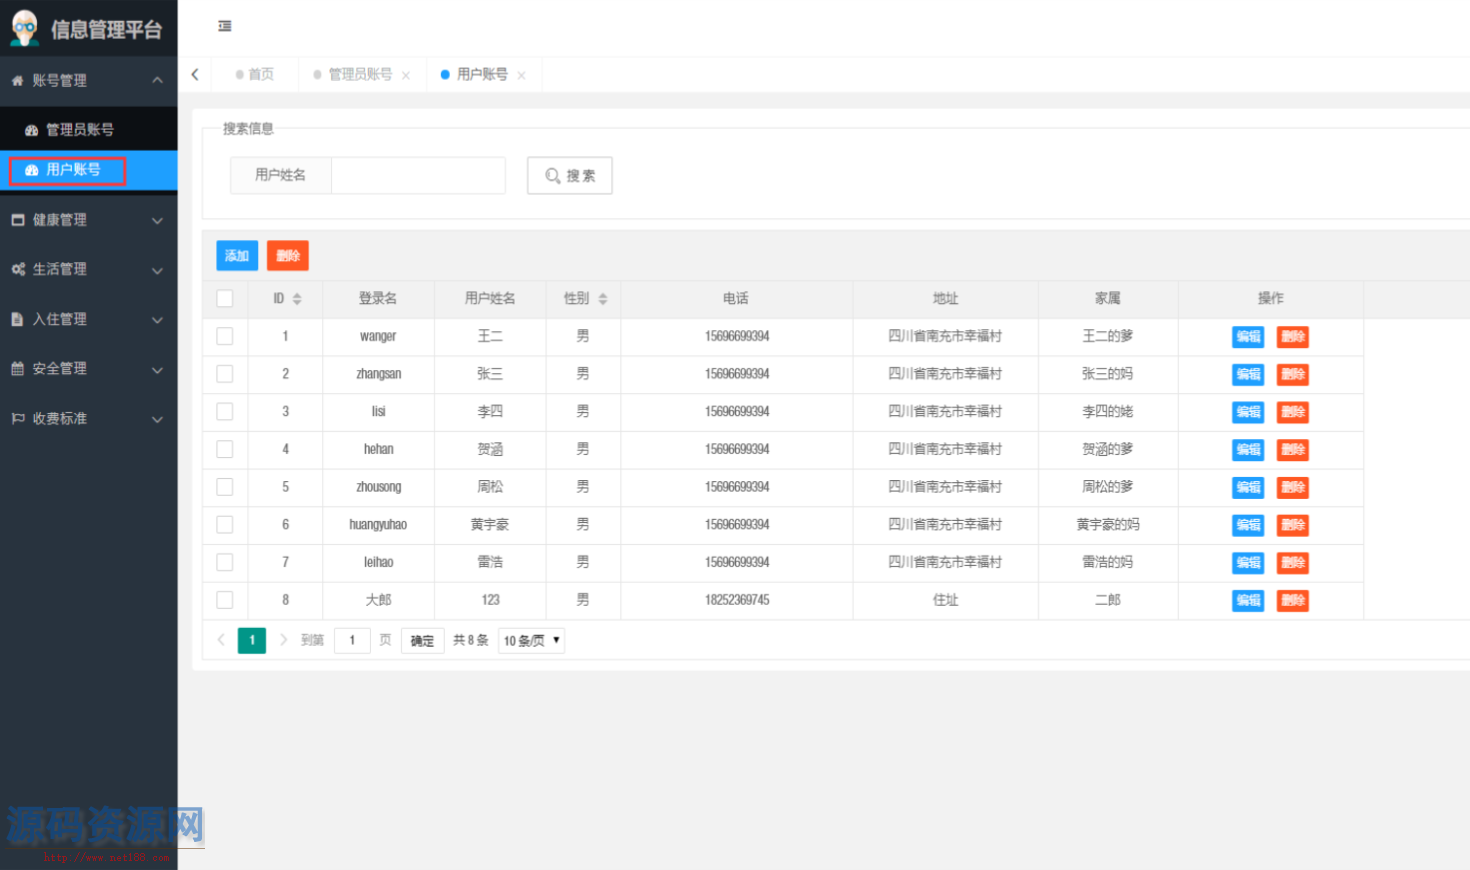Delete the zhousong row
Viewport: 1470px width, 870px height.
coord(1293,487)
